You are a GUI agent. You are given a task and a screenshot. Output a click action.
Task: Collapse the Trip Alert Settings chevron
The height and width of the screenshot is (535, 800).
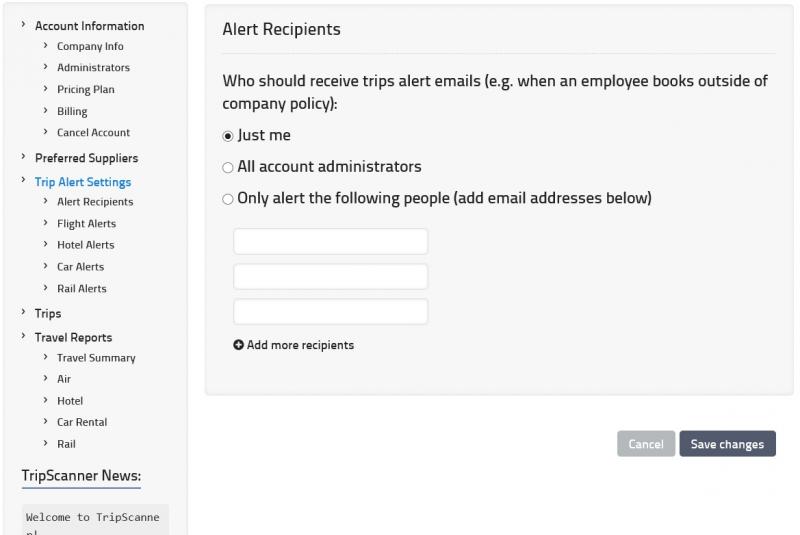point(23,180)
